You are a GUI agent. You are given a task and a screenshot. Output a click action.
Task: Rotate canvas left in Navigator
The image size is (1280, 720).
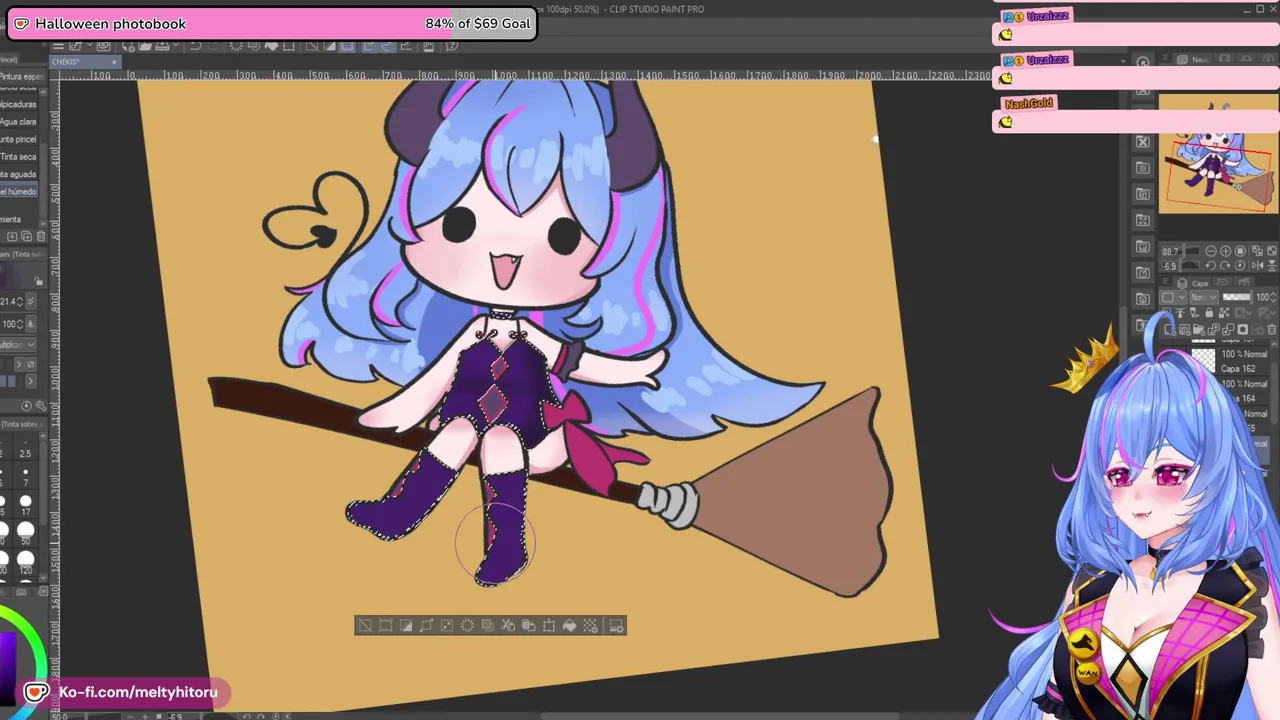click(x=1211, y=265)
